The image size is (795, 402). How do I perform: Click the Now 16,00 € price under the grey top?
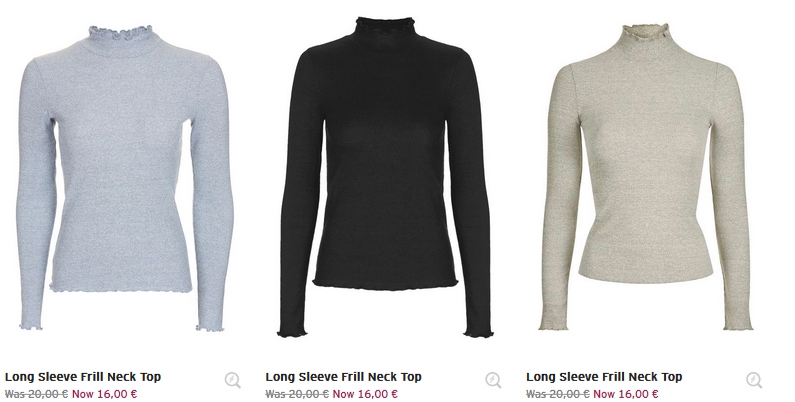click(x=104, y=394)
